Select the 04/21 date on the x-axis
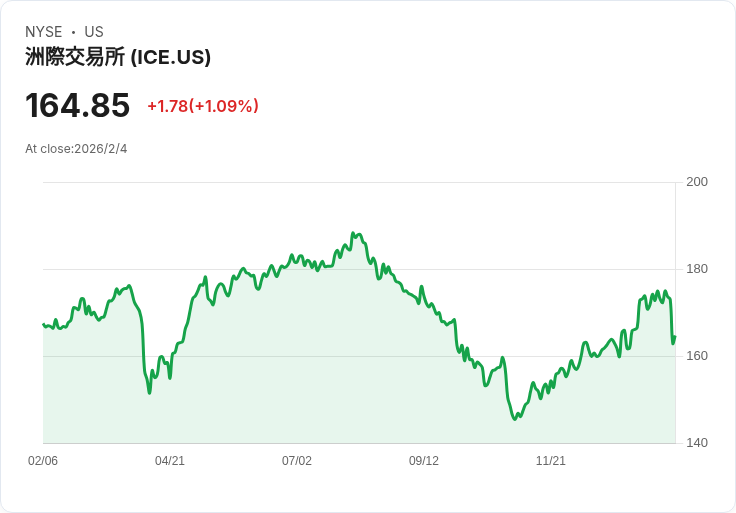This screenshot has height=513, width=736. (x=170, y=461)
